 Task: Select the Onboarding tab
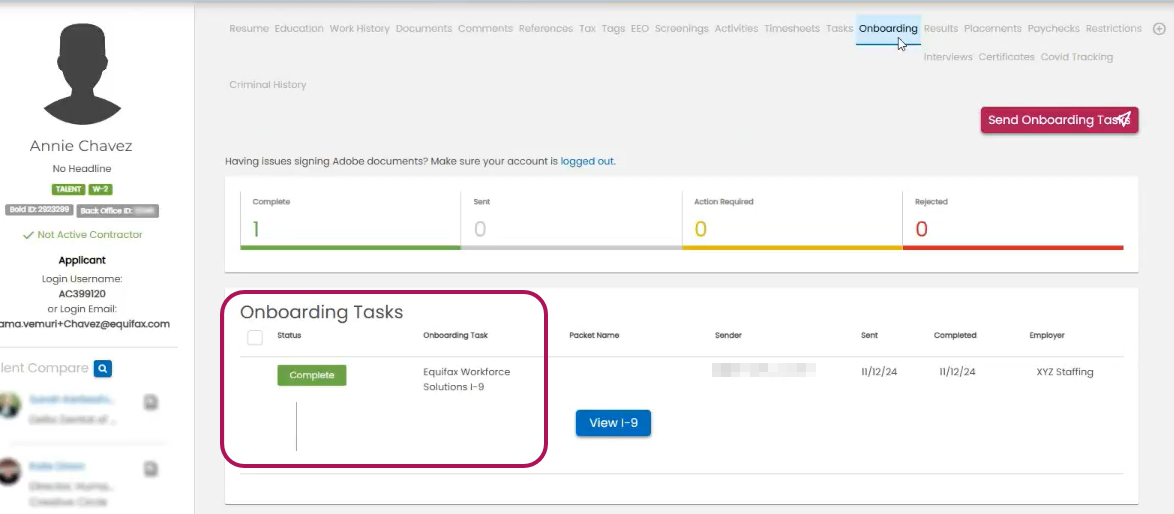[x=888, y=28]
